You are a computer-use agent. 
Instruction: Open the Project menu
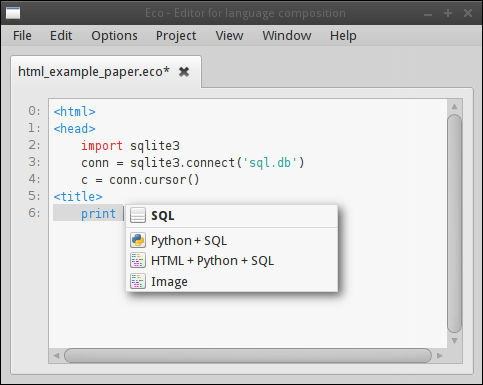pos(176,36)
